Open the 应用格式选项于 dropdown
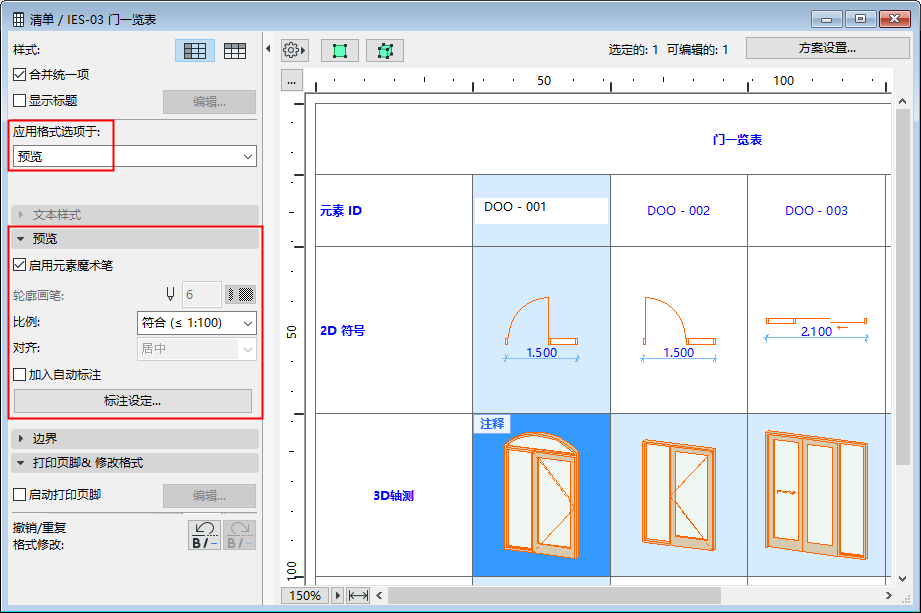This screenshot has height=613, width=921. pyautogui.click(x=135, y=156)
